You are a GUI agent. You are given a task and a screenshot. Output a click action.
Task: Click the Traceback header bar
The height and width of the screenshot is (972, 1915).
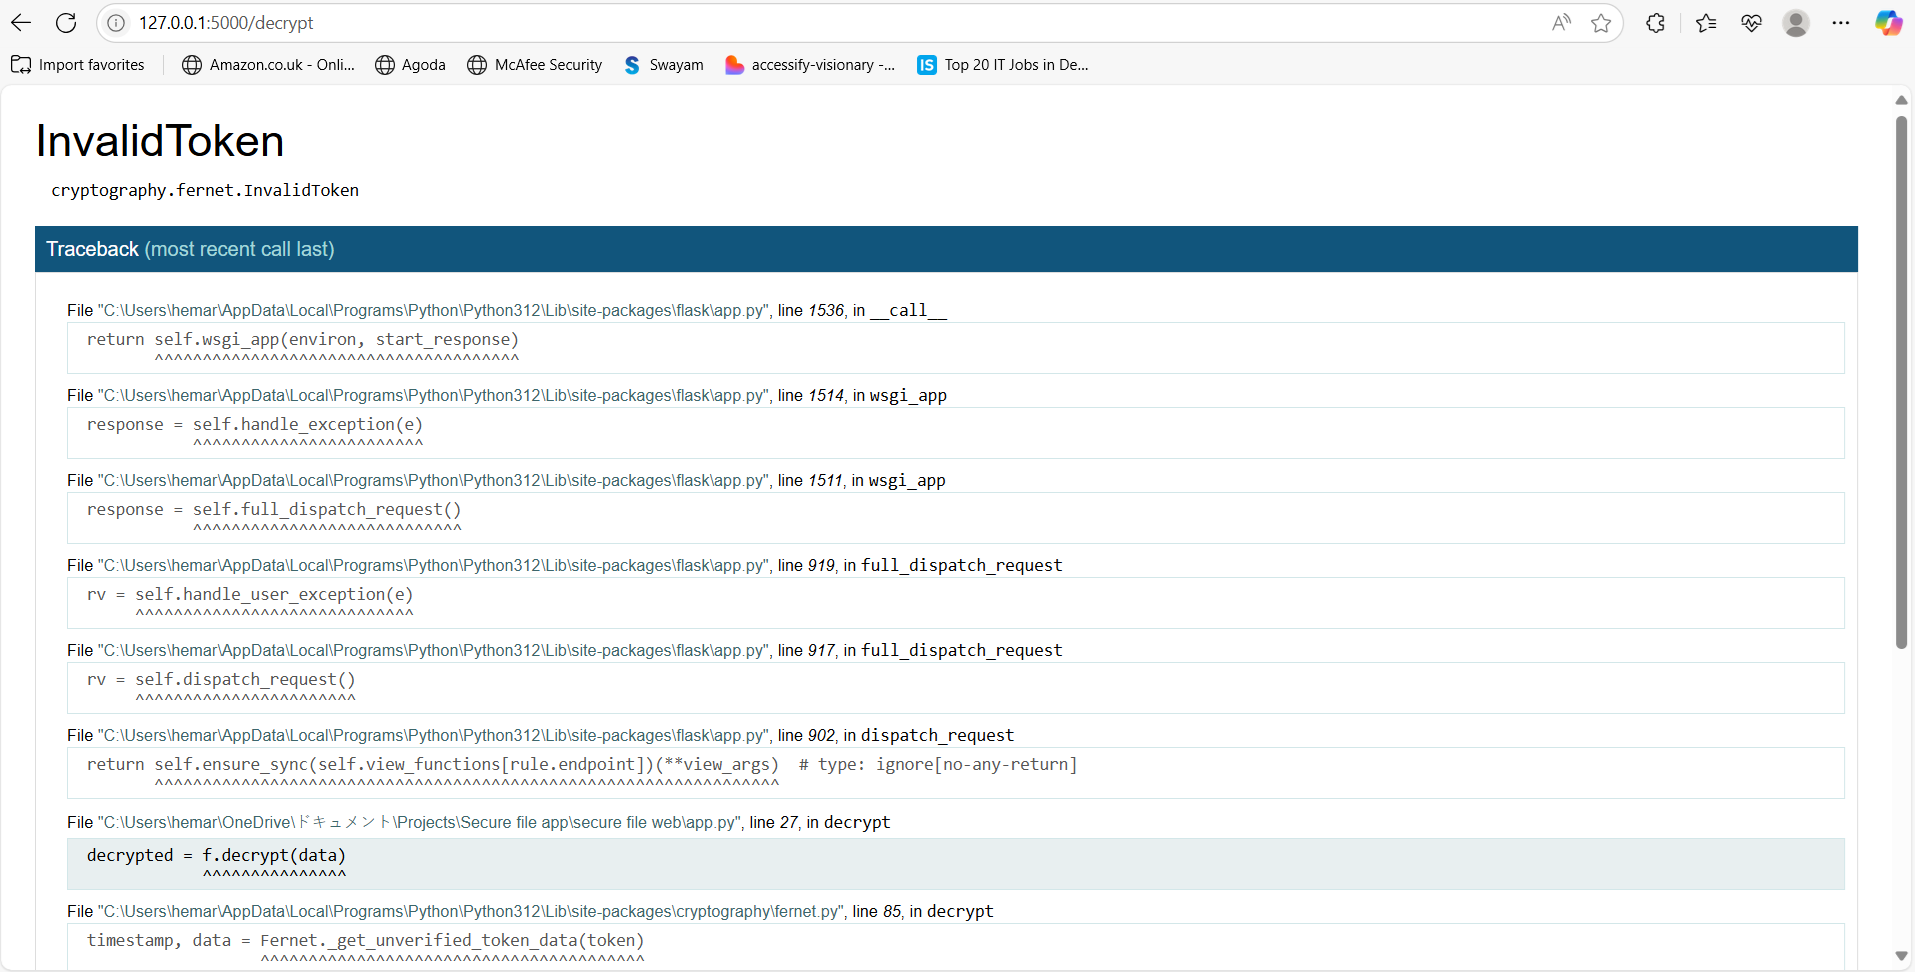[945, 249]
